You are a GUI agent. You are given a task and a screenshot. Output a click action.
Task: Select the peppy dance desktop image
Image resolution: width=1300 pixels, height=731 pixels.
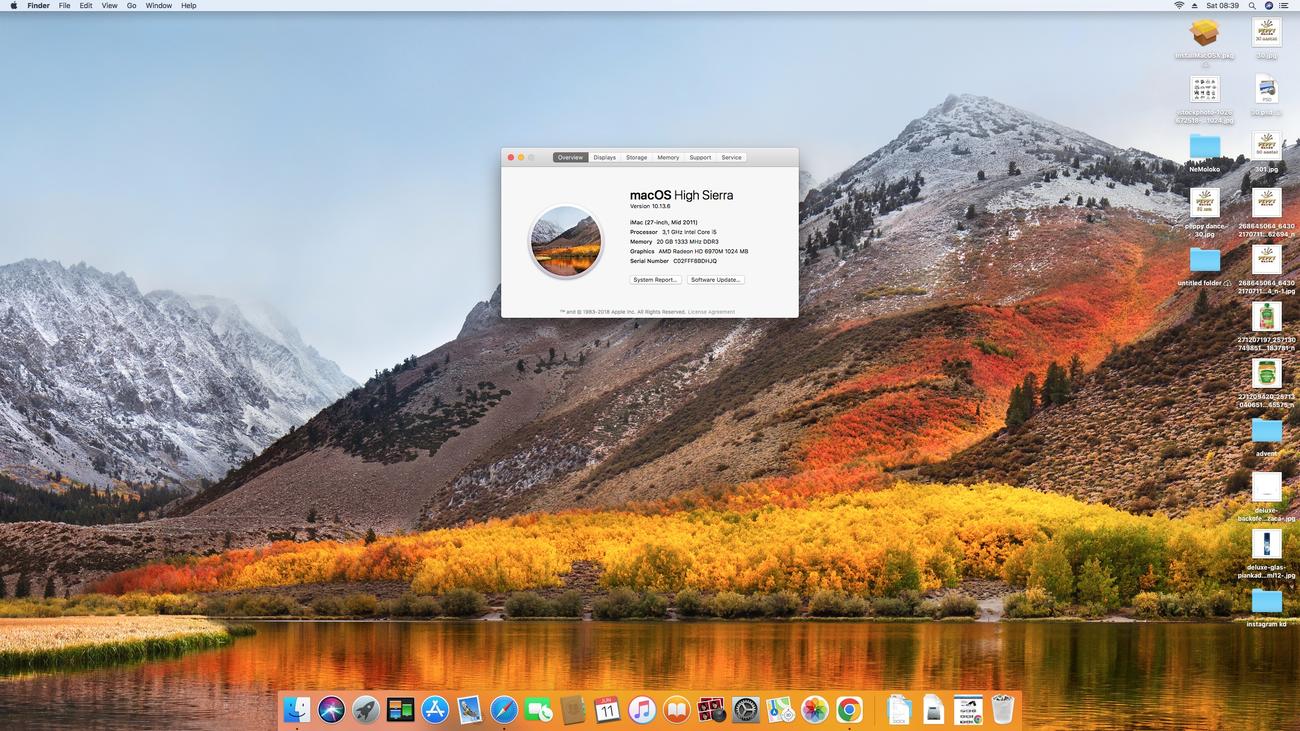point(1205,211)
